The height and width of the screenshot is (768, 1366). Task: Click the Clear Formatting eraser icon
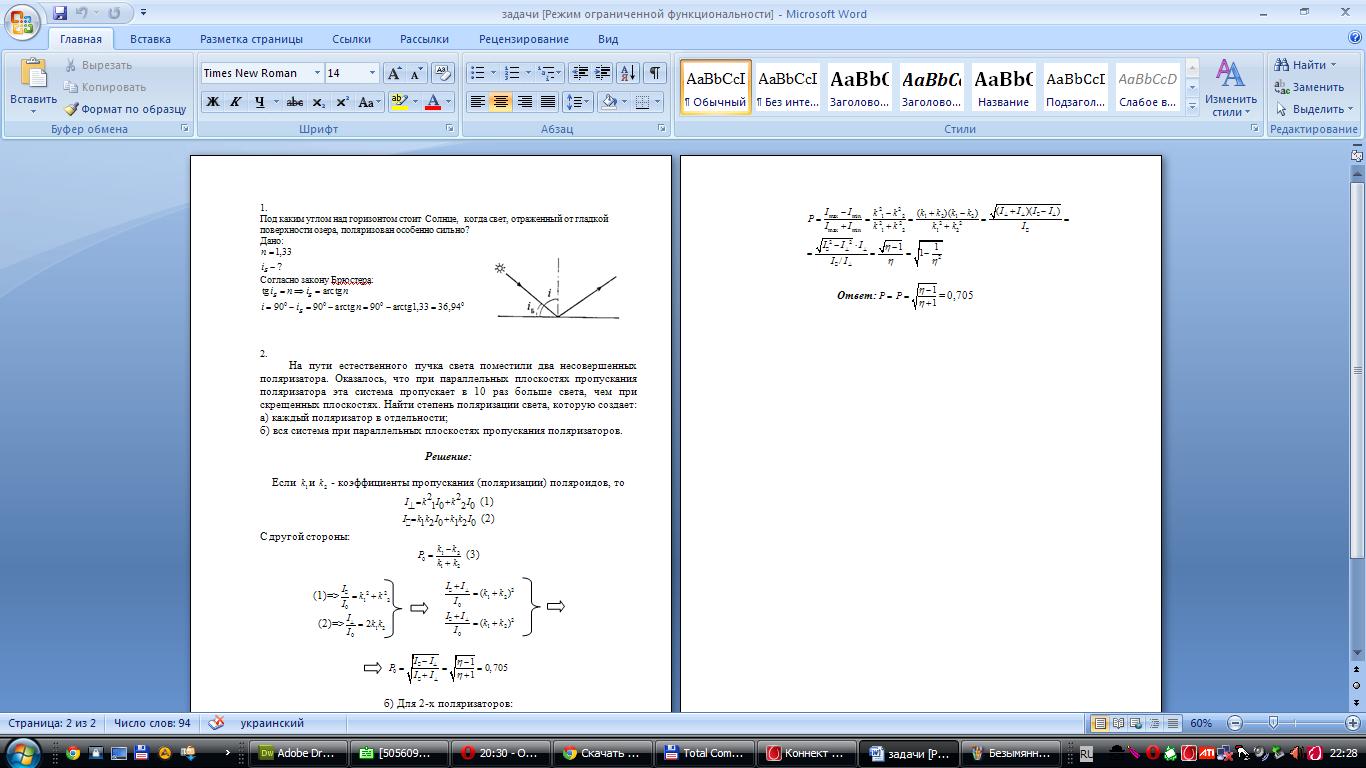pos(444,73)
